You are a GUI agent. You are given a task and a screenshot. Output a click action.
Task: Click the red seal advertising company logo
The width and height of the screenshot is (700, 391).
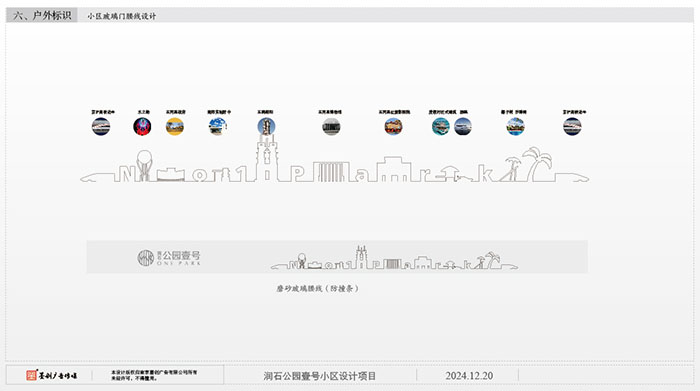[51, 375]
